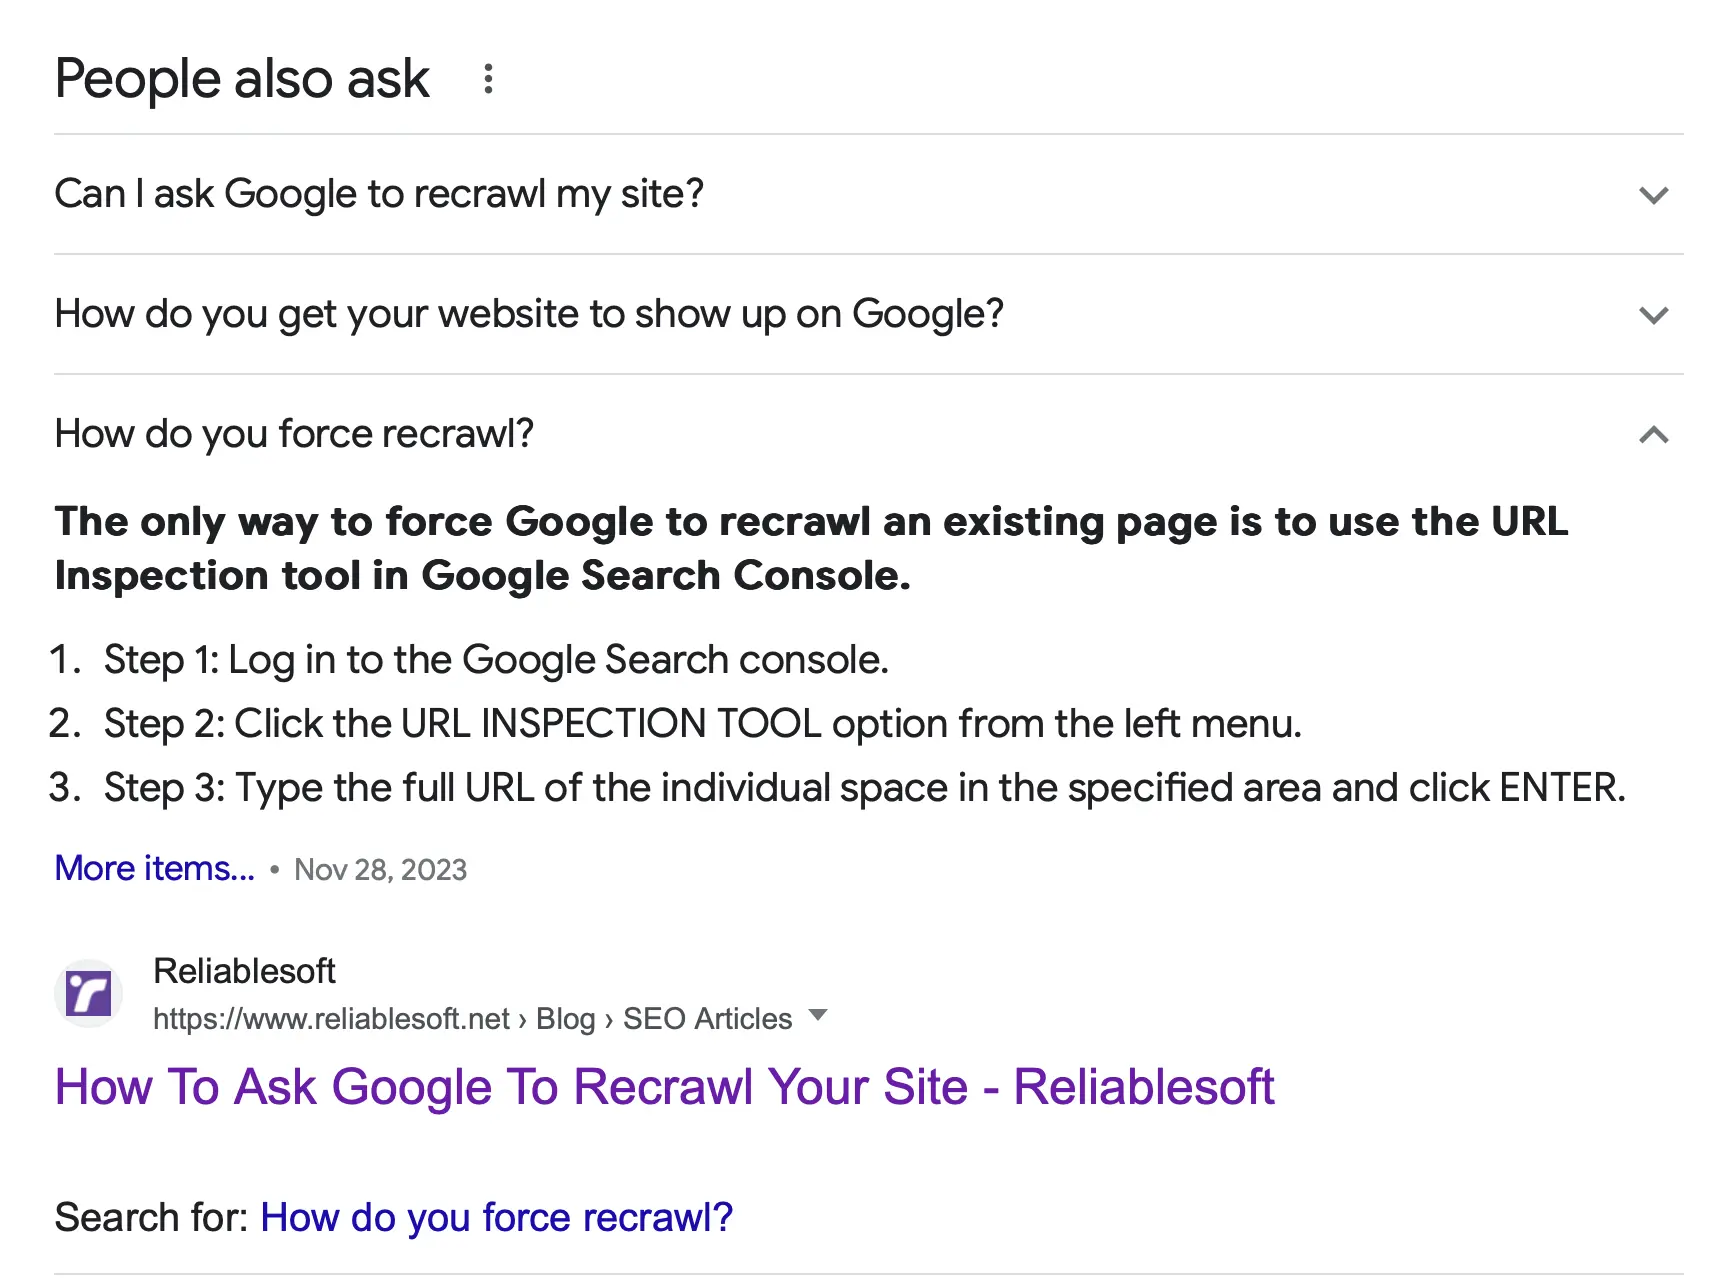Click Step 1 Log in to Google Search console
This screenshot has height=1278, width=1716.
coord(496,660)
